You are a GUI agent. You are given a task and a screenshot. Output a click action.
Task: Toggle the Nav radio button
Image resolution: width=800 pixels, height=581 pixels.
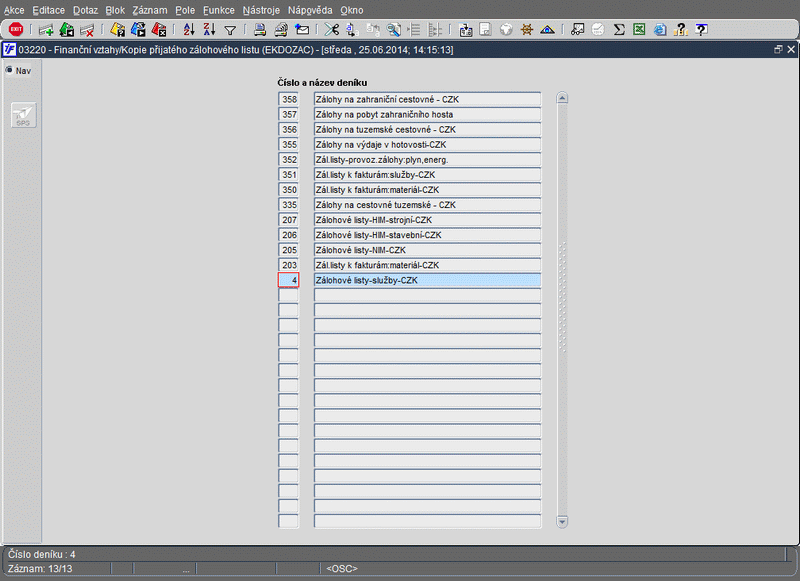tap(9, 70)
